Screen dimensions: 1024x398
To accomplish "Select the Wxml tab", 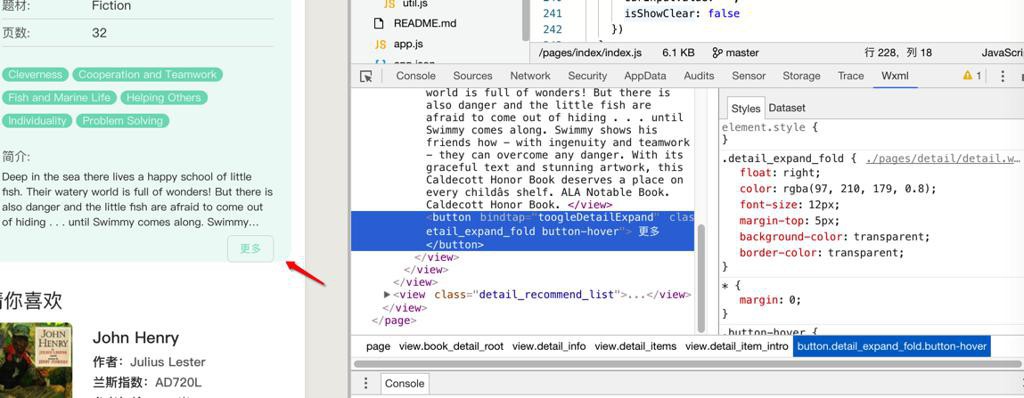I will pos(895,76).
